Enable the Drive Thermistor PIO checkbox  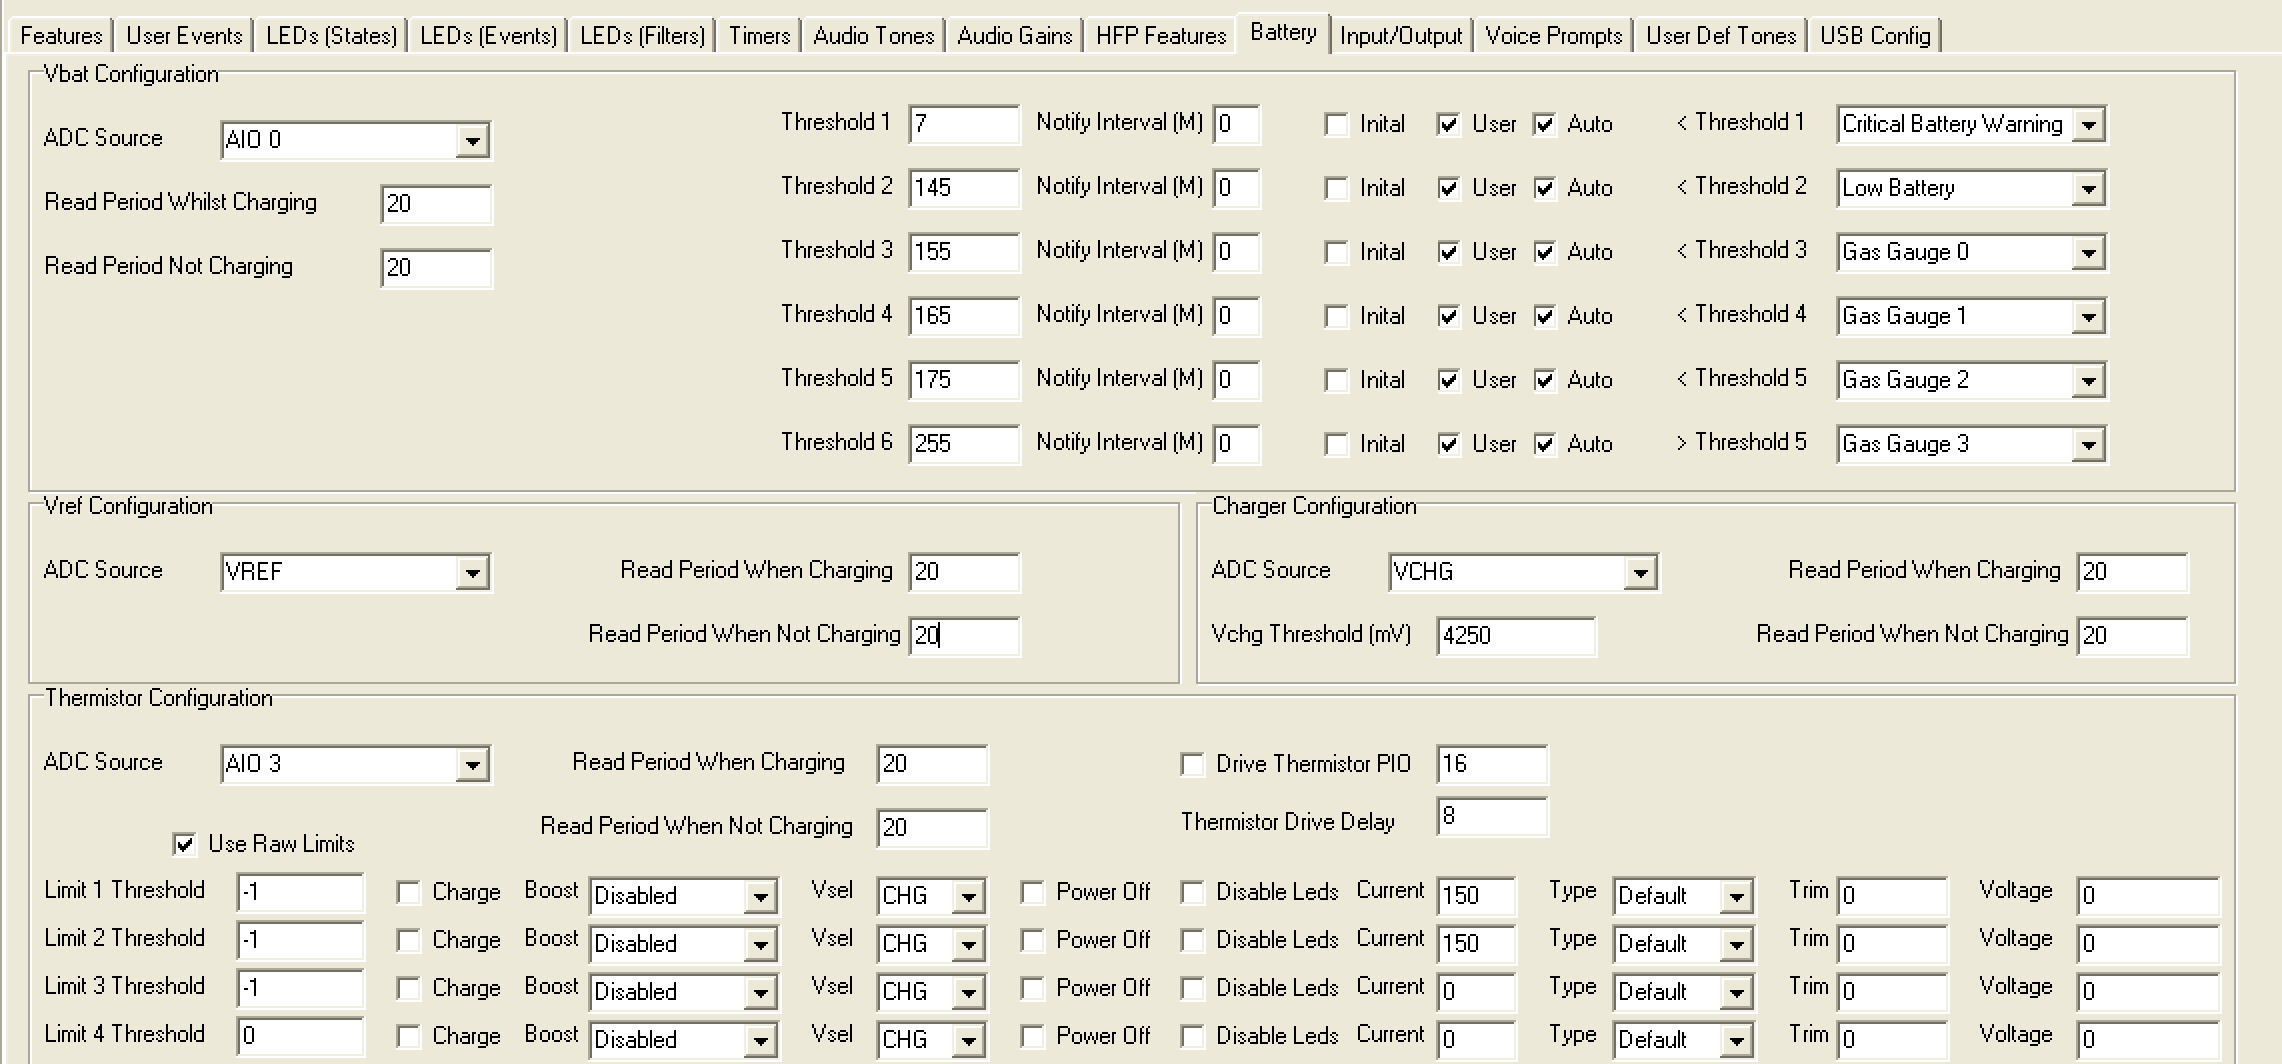(x=1192, y=764)
